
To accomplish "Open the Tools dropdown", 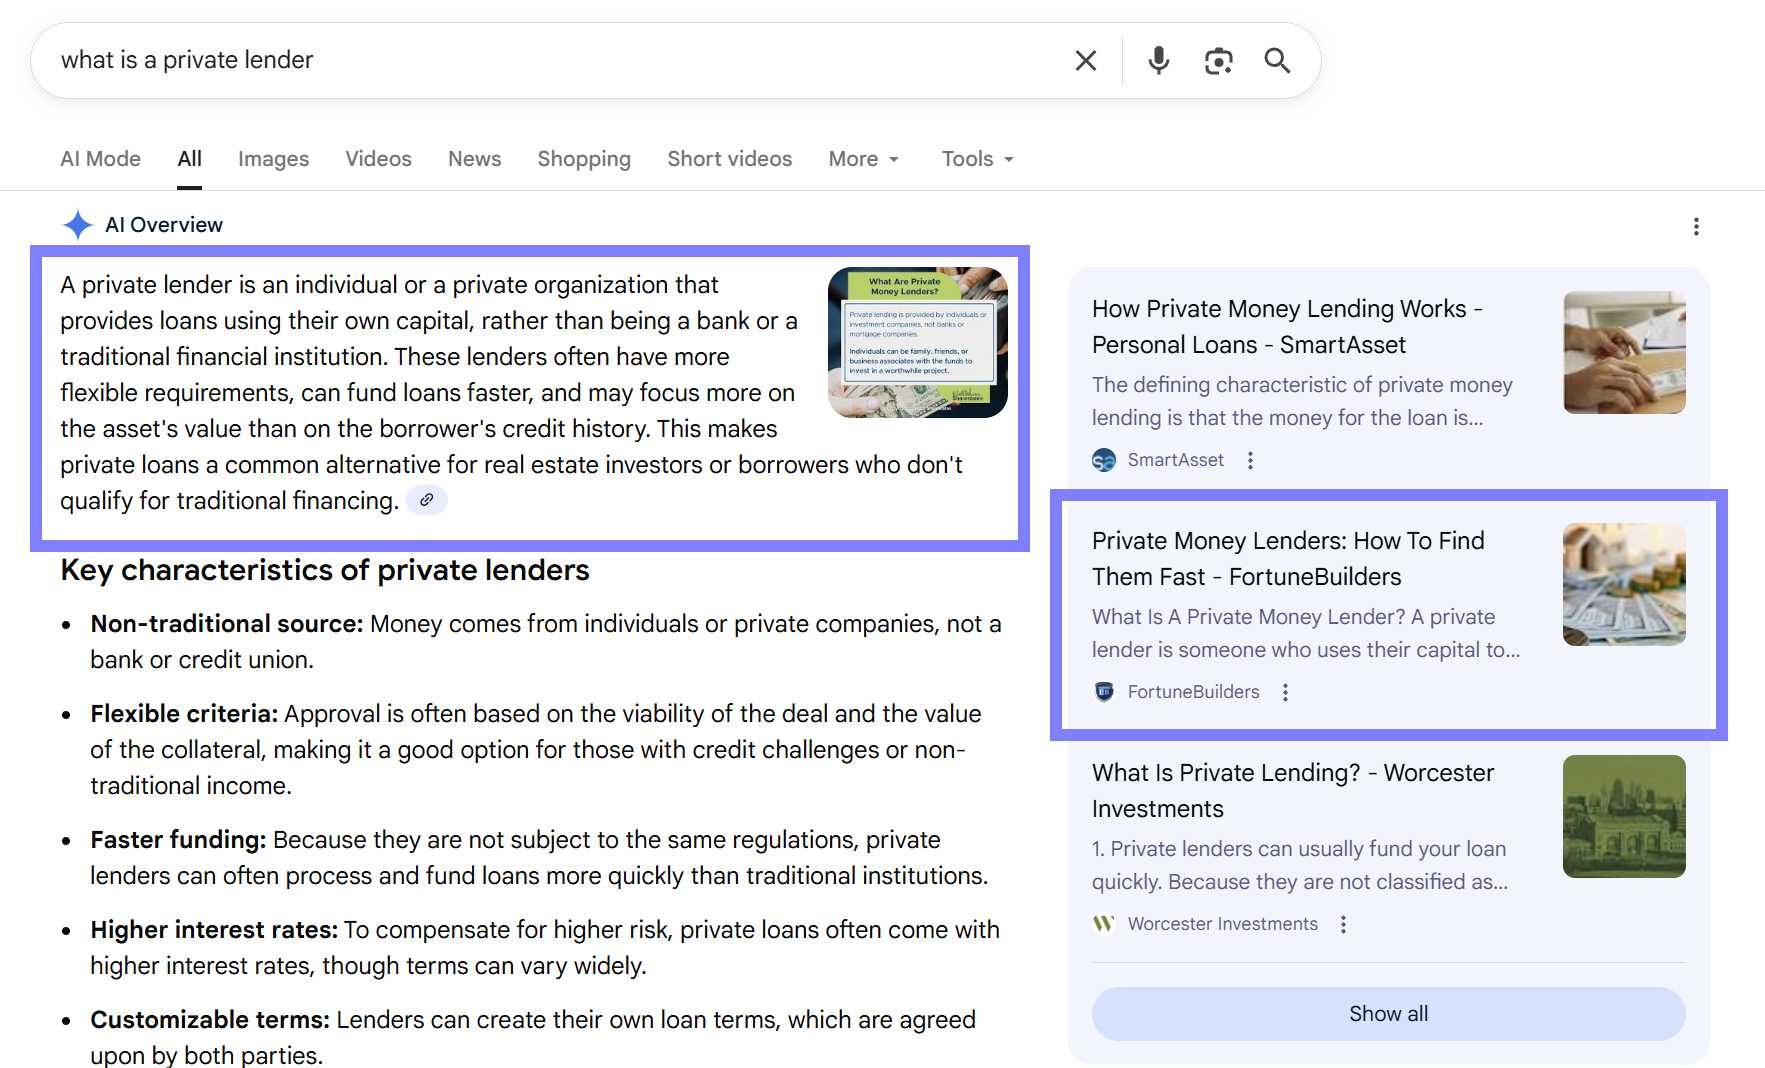I will tap(976, 158).
